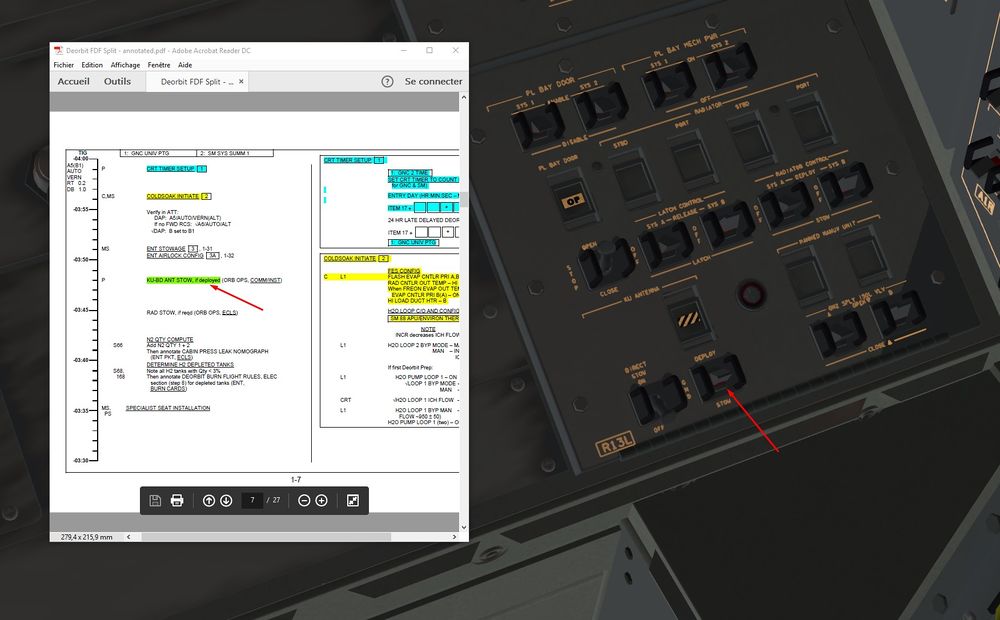Click the KU ANTENNA barberpole talkback indicator

click(x=688, y=318)
